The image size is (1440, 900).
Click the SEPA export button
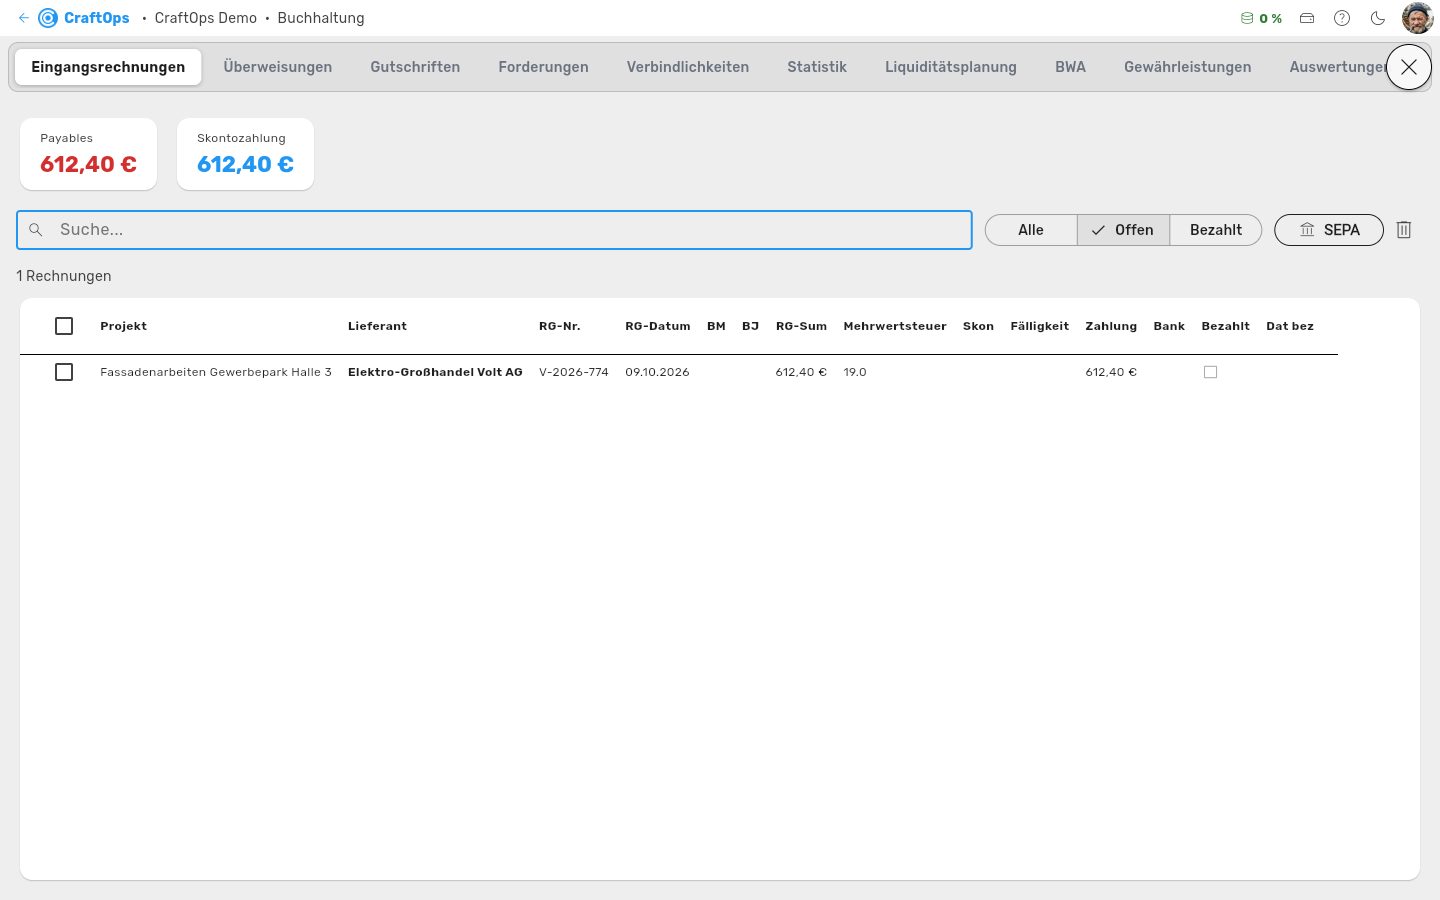(1329, 230)
